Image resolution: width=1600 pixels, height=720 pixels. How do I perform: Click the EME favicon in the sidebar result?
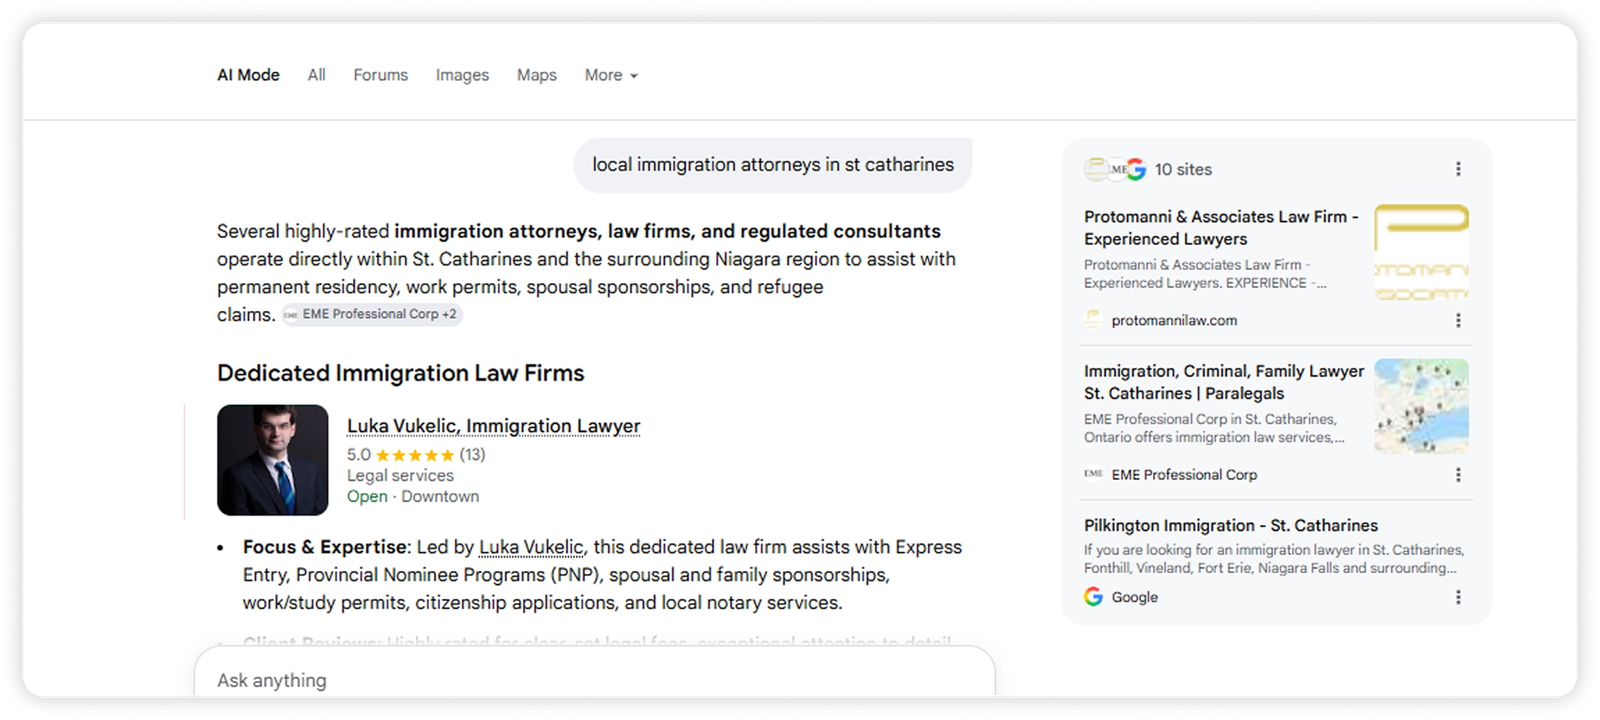coord(1093,474)
